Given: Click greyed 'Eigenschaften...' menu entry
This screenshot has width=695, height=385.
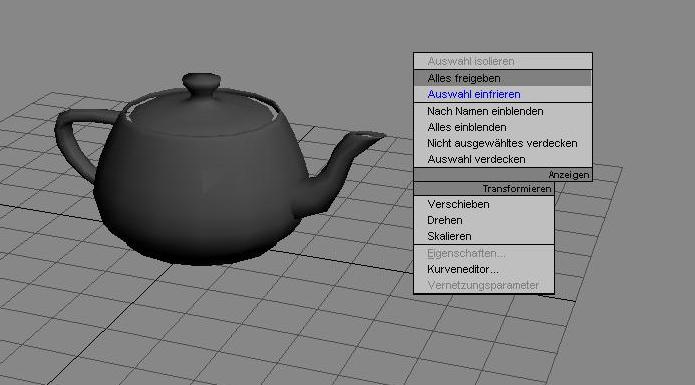Looking at the screenshot, I should (x=484, y=253).
